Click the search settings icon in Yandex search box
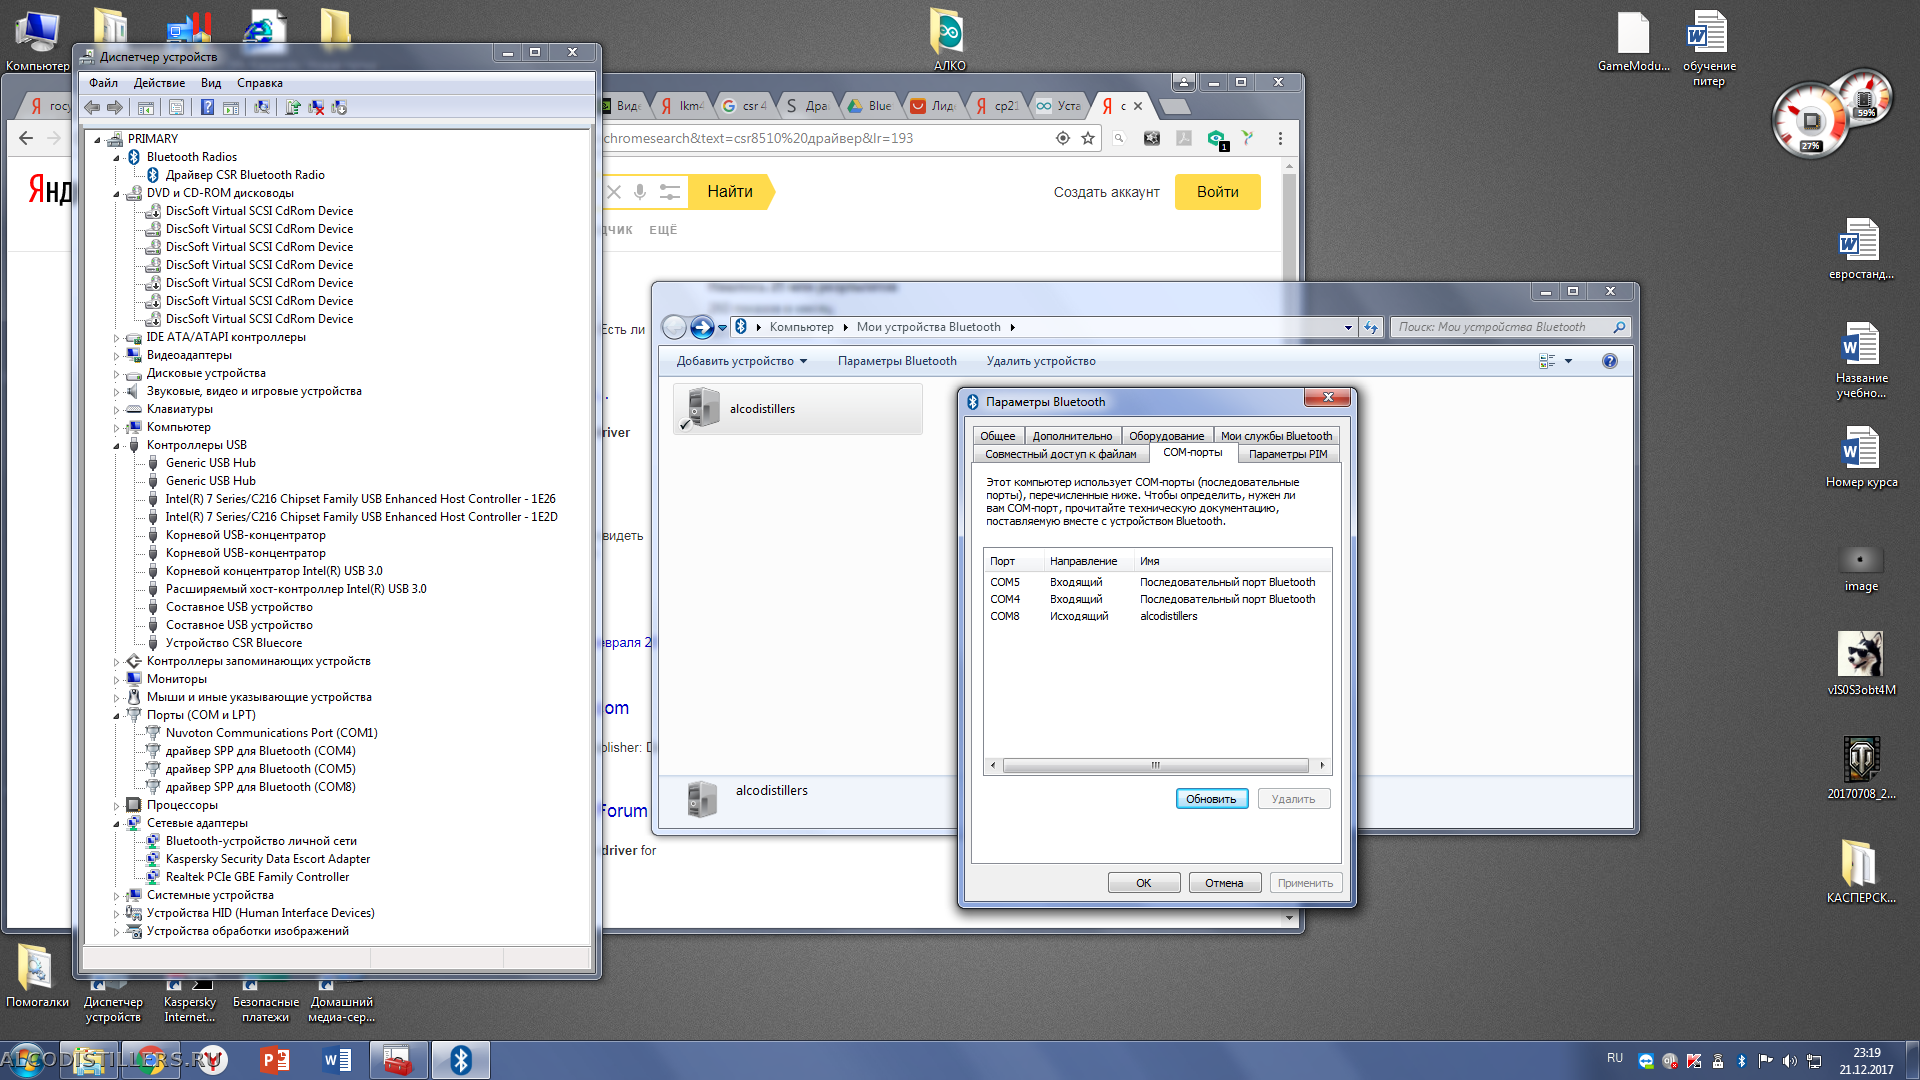 click(x=670, y=192)
